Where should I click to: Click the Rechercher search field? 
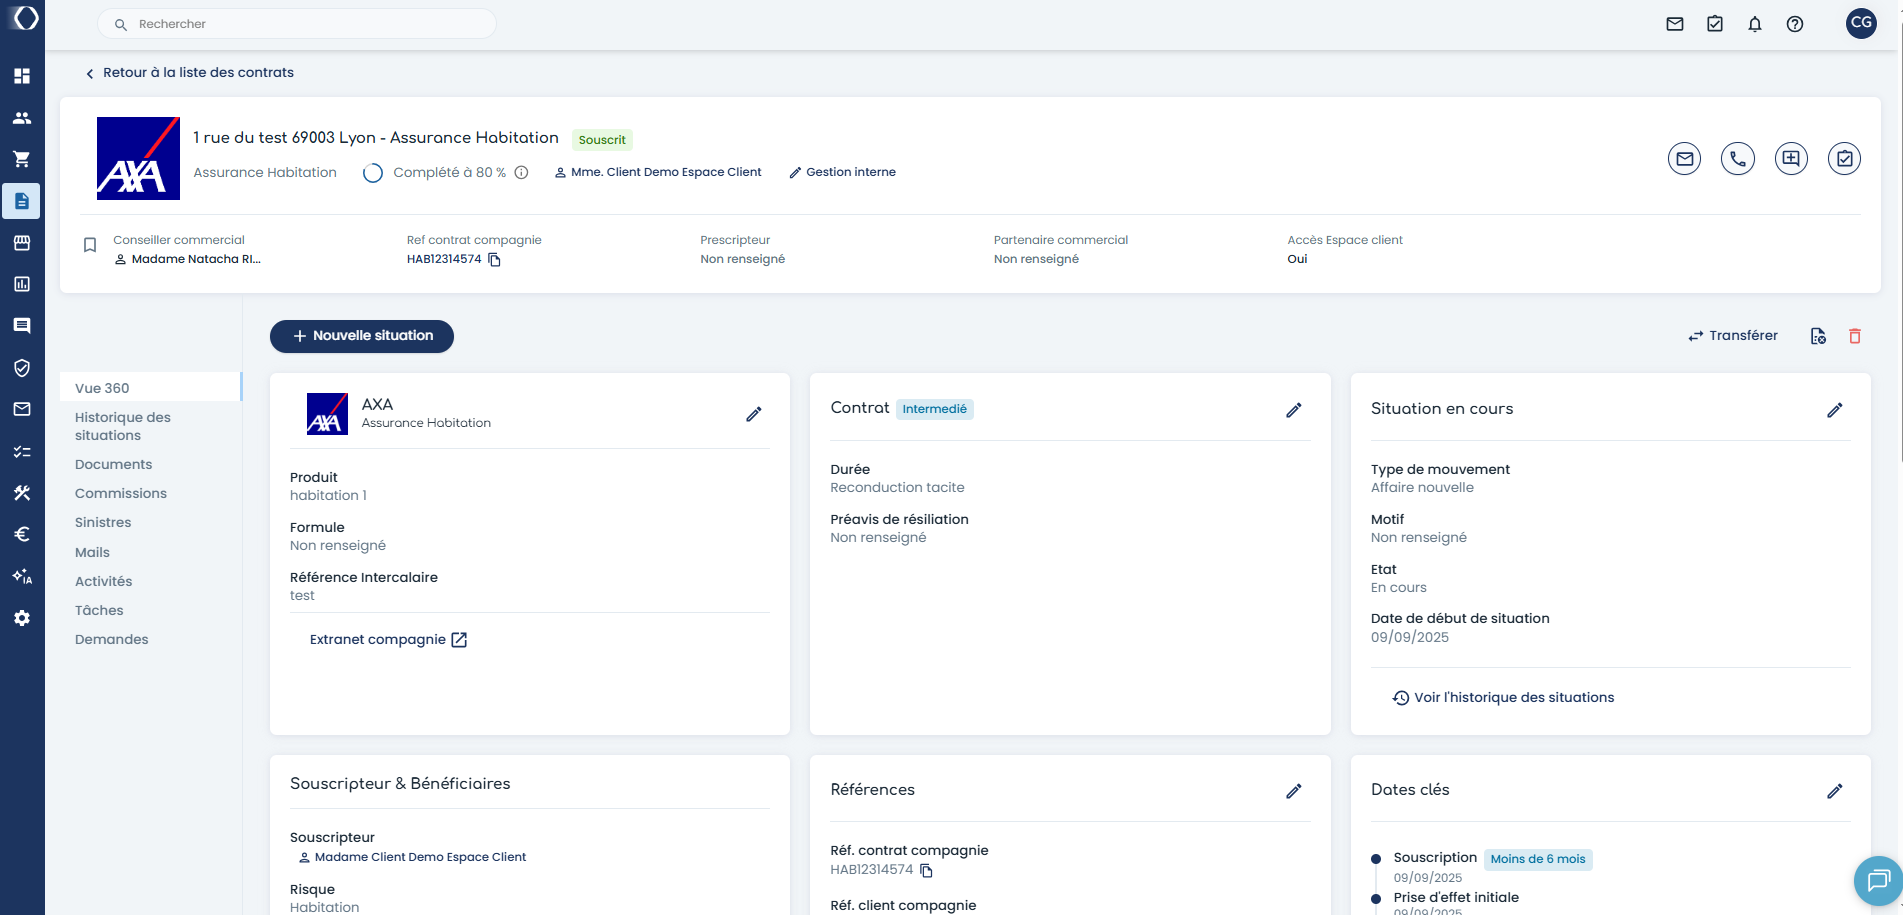click(297, 24)
